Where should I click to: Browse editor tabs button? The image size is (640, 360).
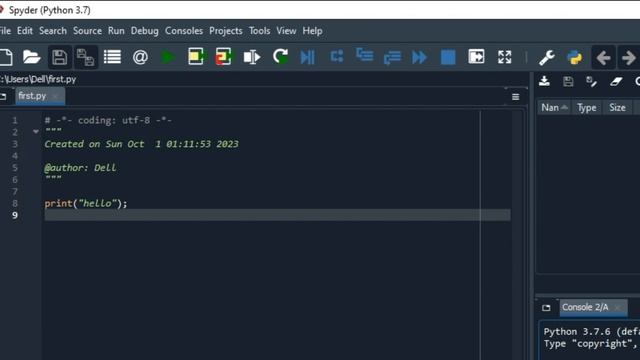tap(3, 96)
